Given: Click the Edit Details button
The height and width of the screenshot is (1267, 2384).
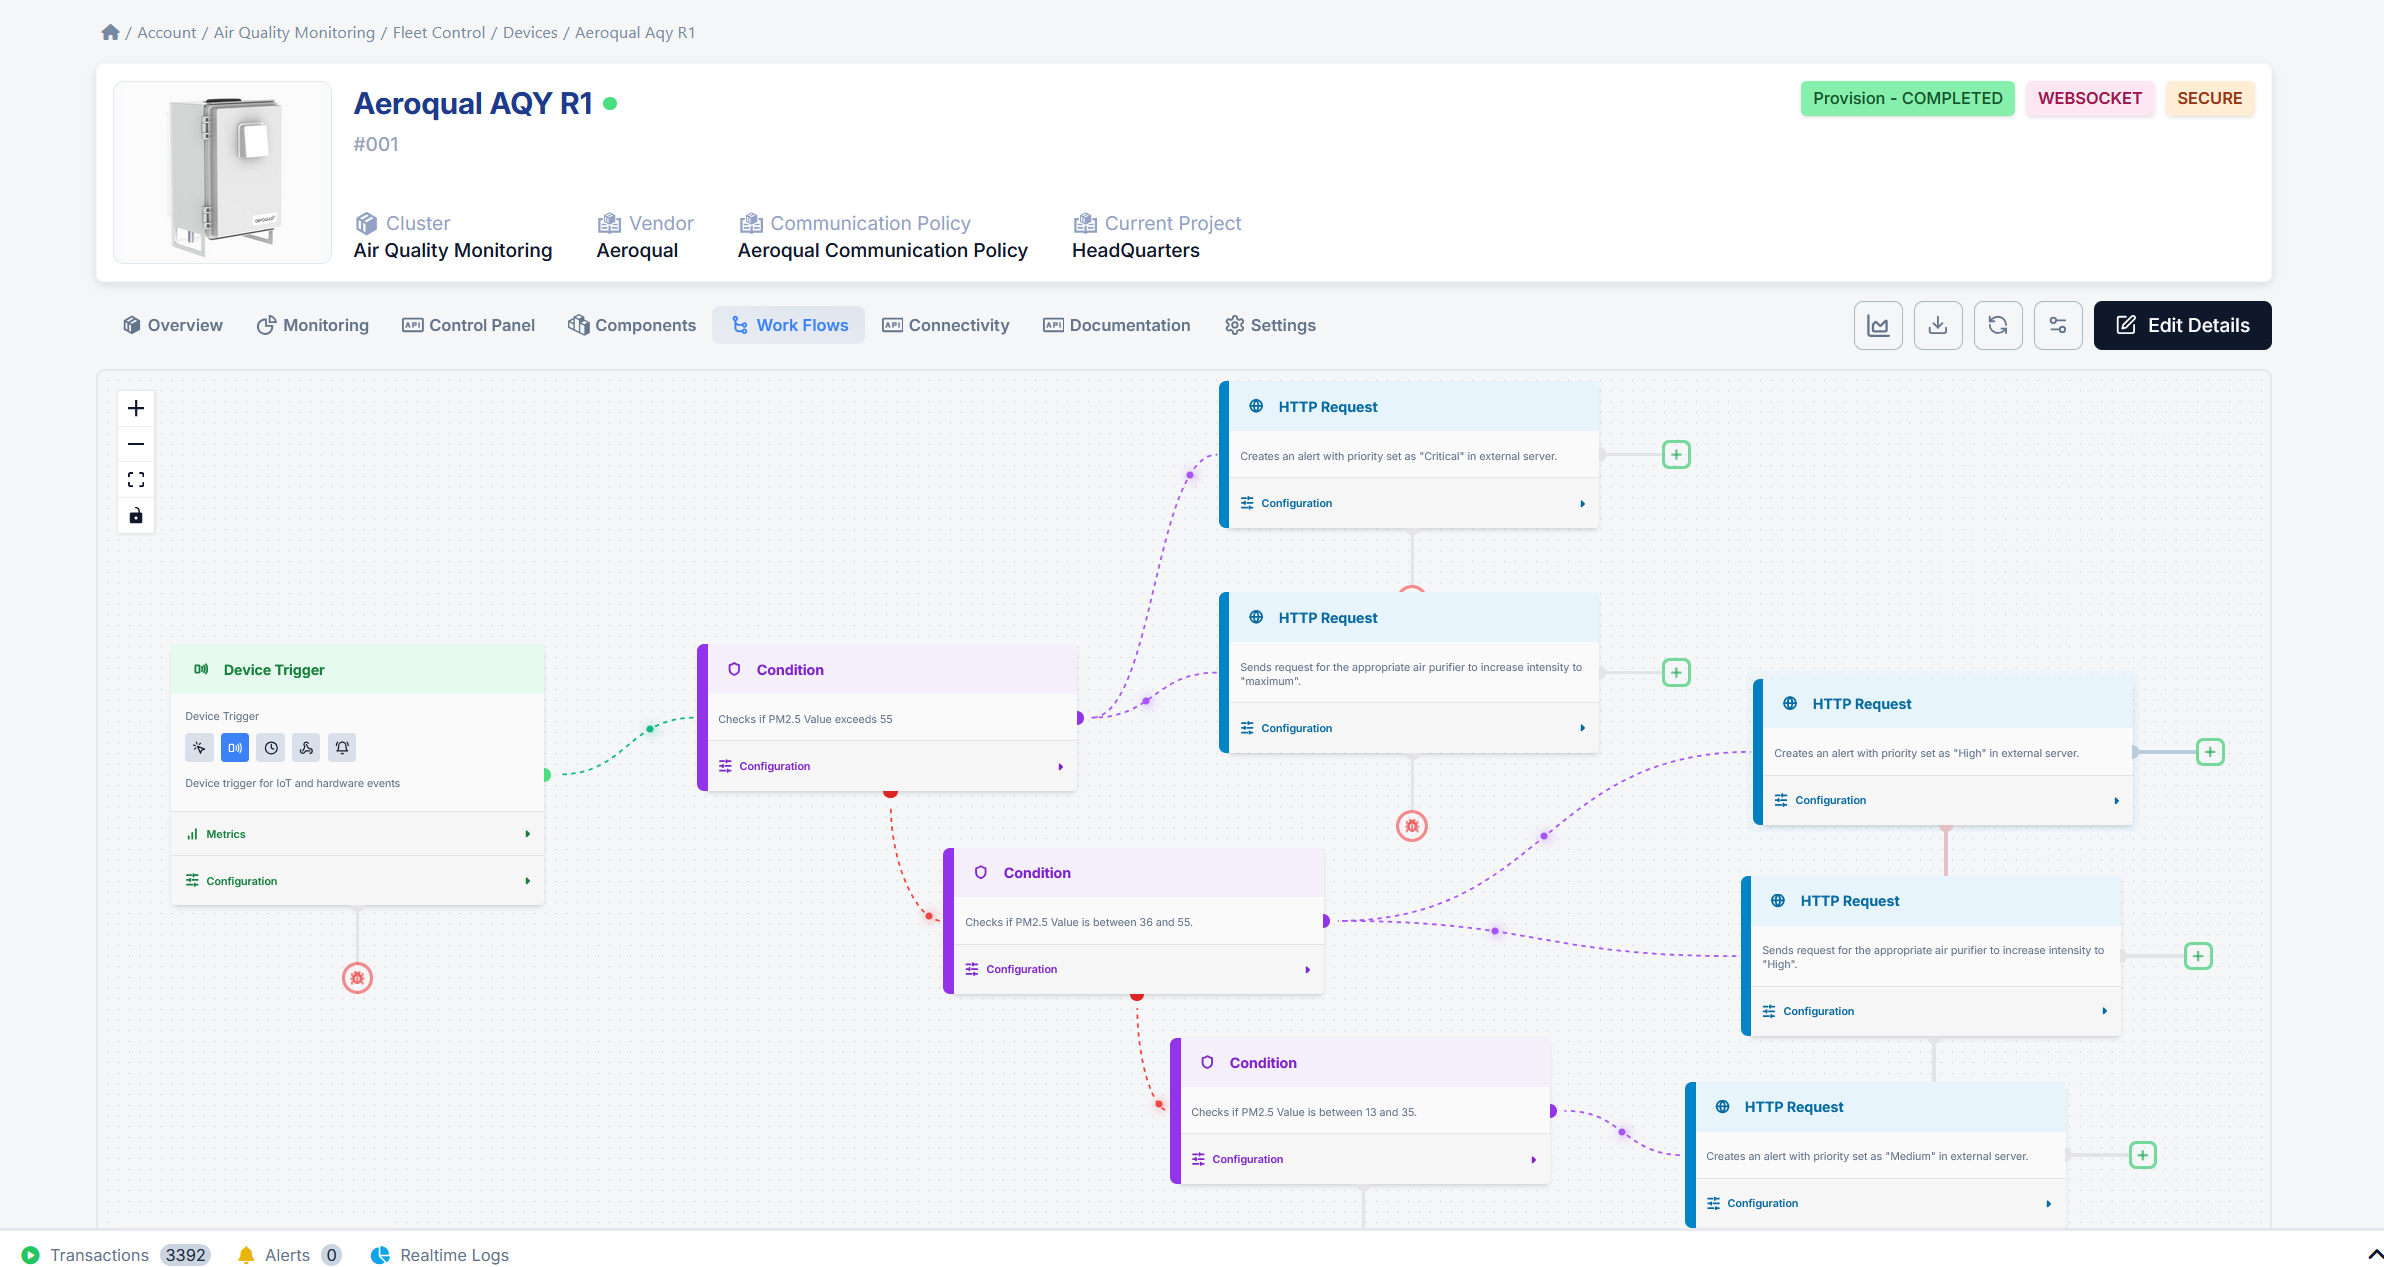Looking at the screenshot, I should pyautogui.click(x=2181, y=325).
